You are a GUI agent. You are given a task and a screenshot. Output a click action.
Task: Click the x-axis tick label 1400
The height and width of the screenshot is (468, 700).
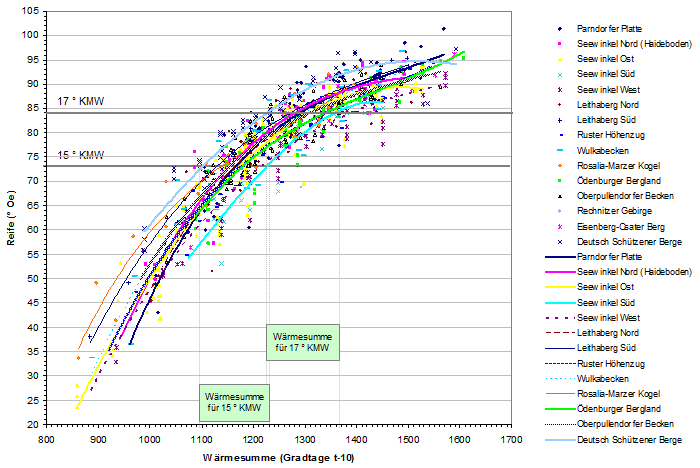click(x=356, y=440)
